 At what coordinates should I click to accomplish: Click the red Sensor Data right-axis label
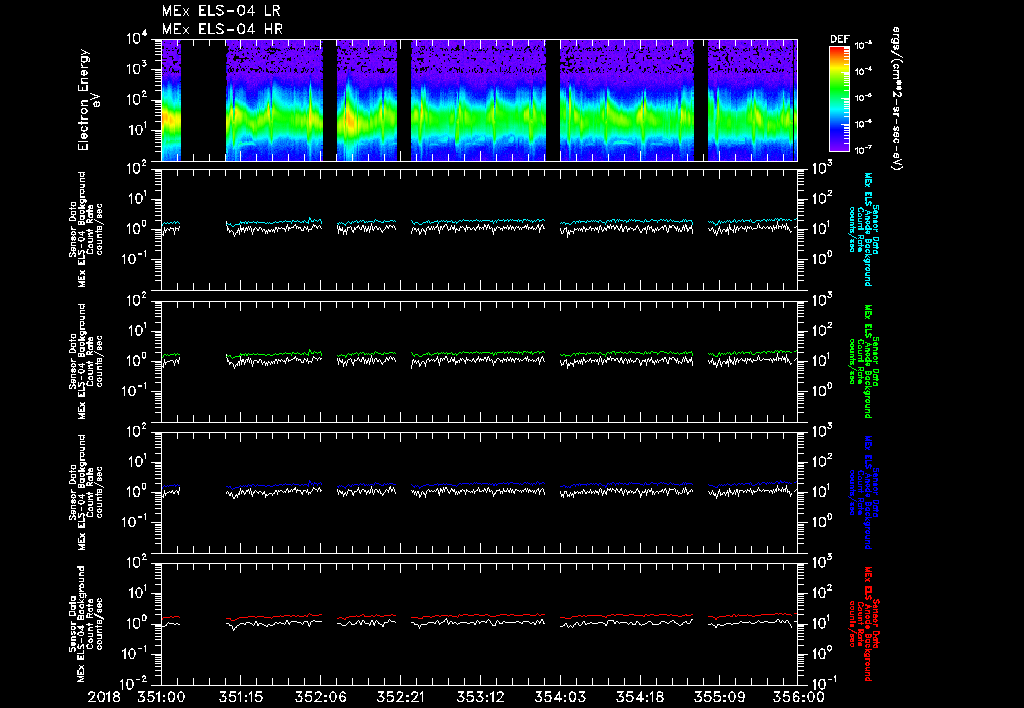tap(863, 624)
